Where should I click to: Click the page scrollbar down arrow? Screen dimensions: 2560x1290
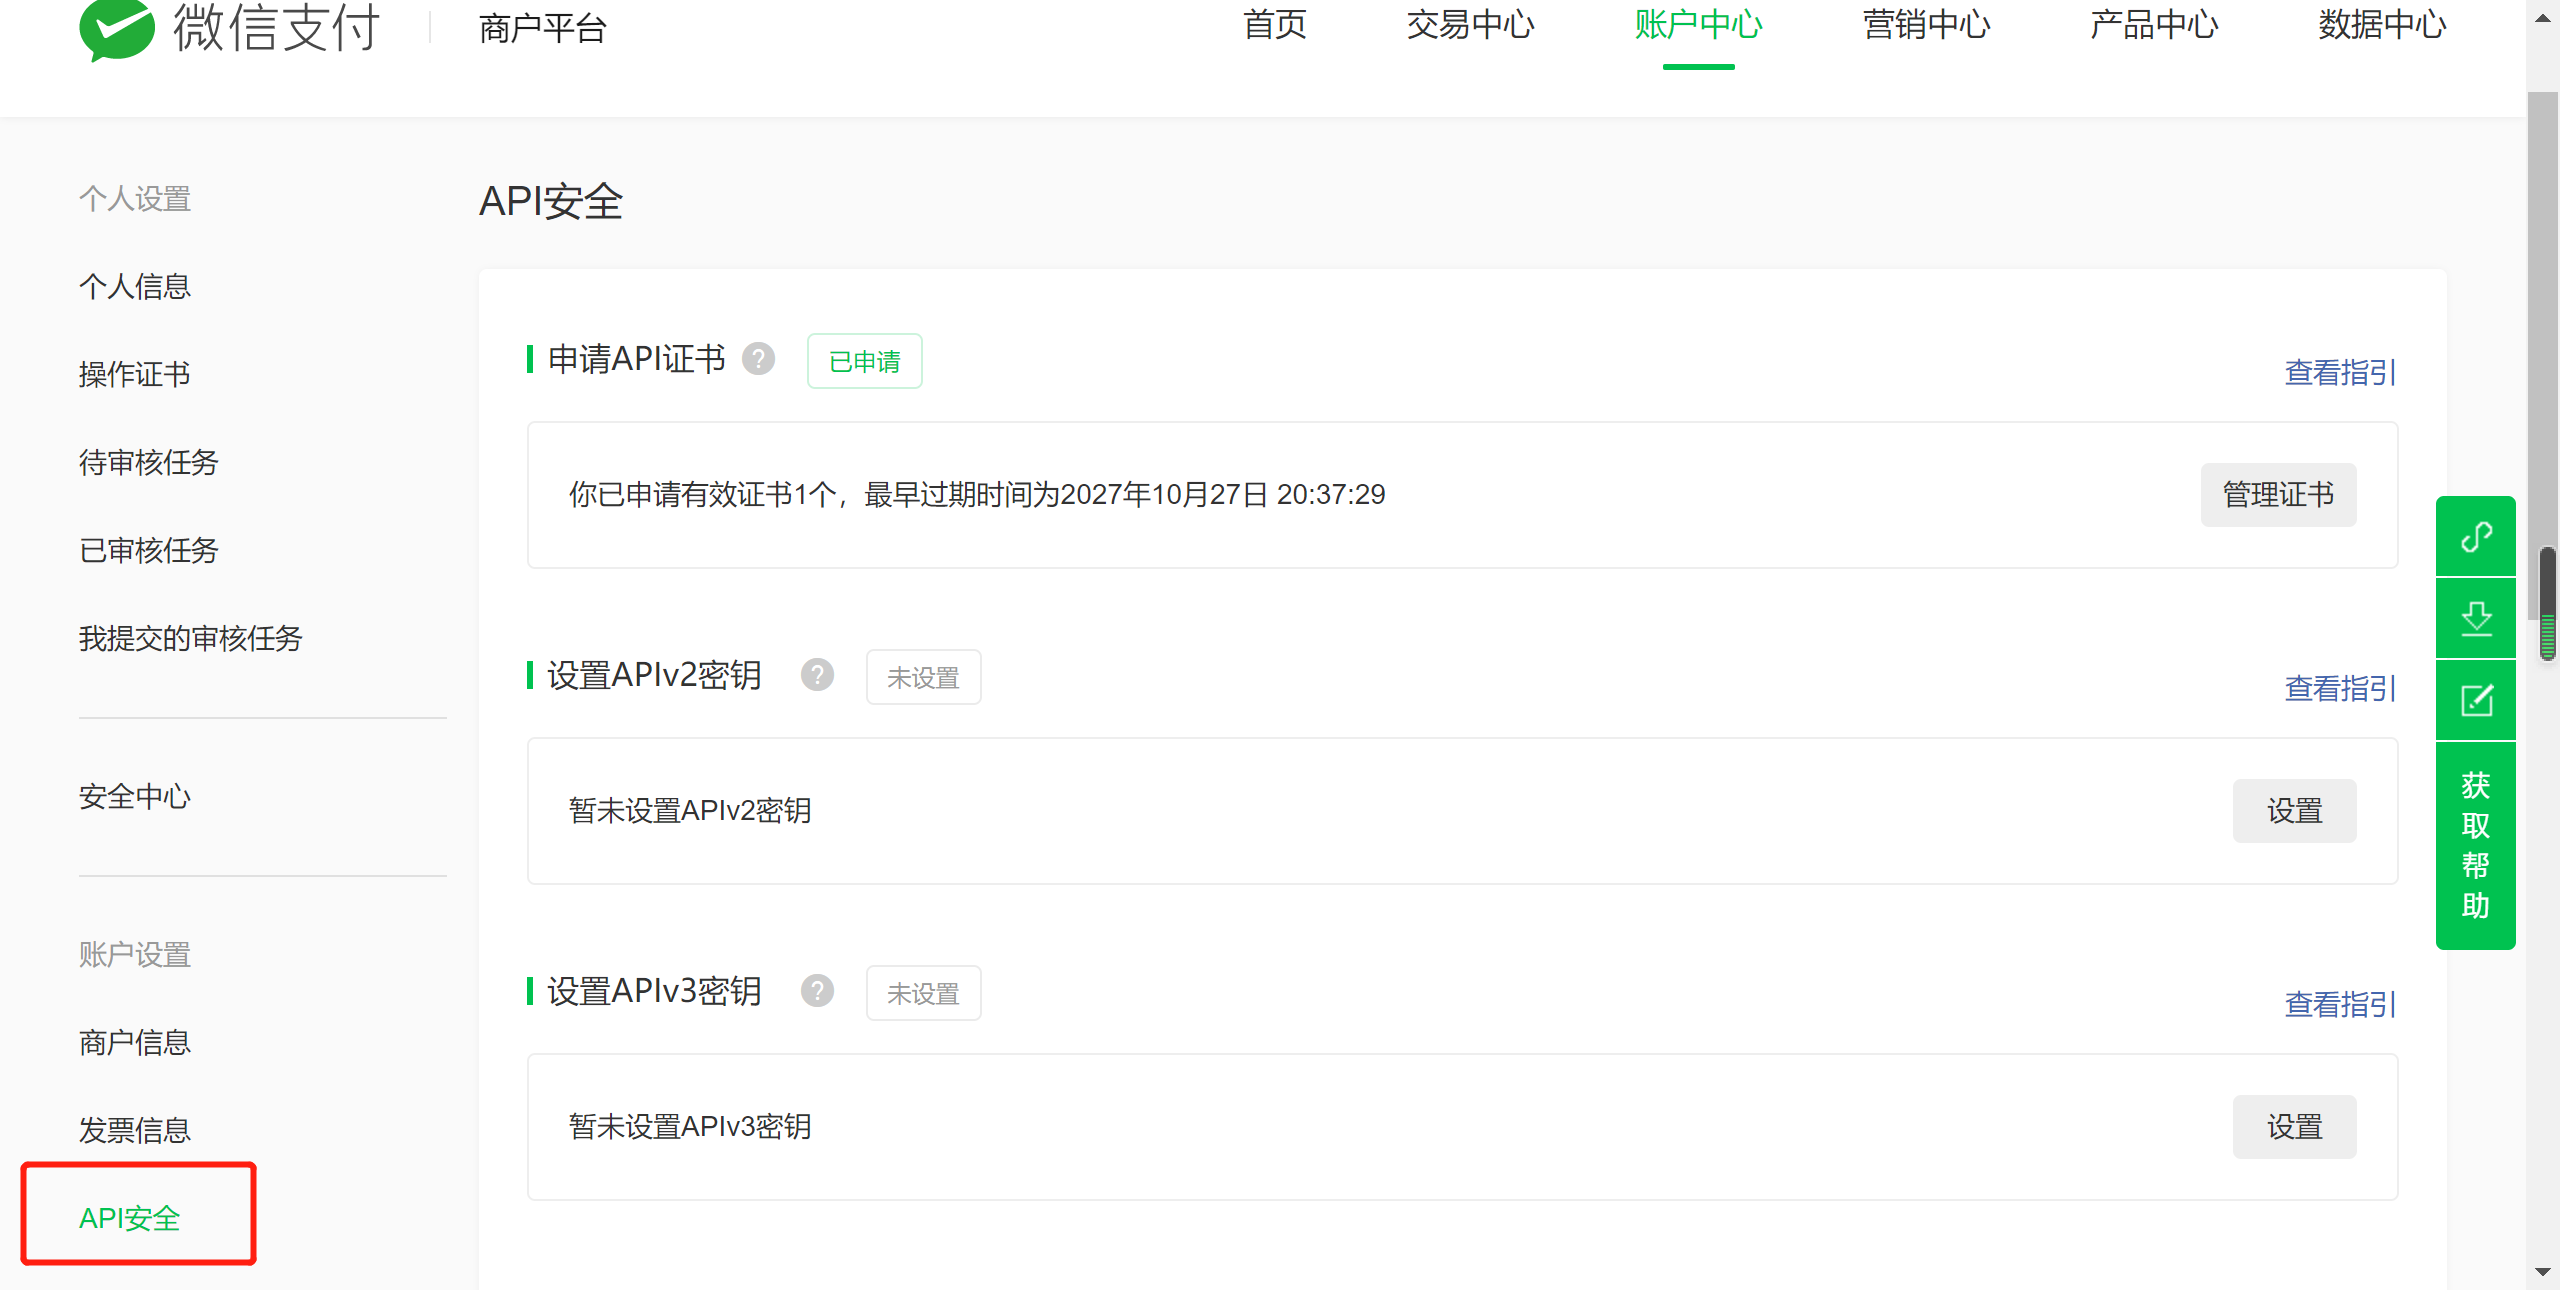coord(2543,1272)
